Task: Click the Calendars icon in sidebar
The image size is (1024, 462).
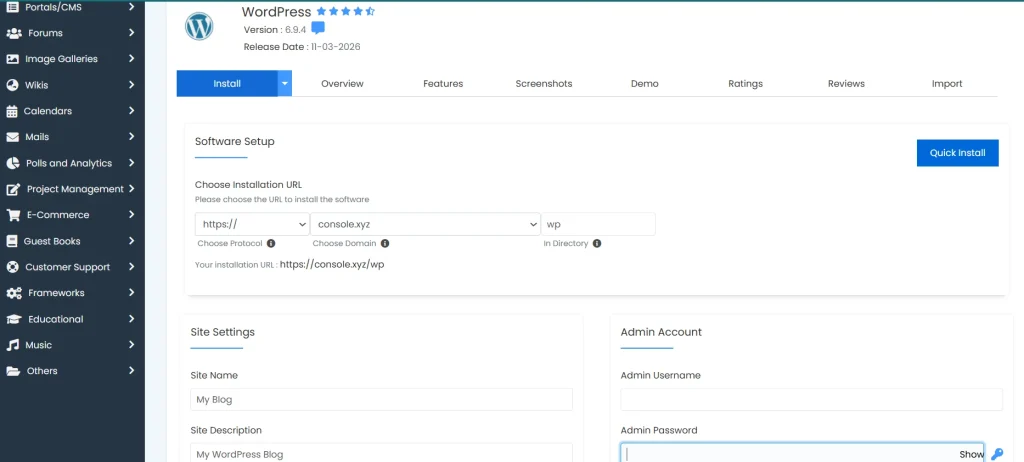Action: (12, 111)
